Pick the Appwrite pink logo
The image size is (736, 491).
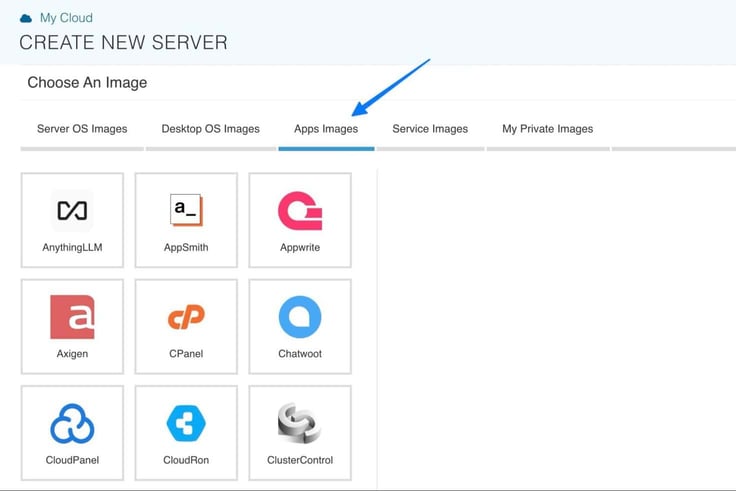pos(300,211)
